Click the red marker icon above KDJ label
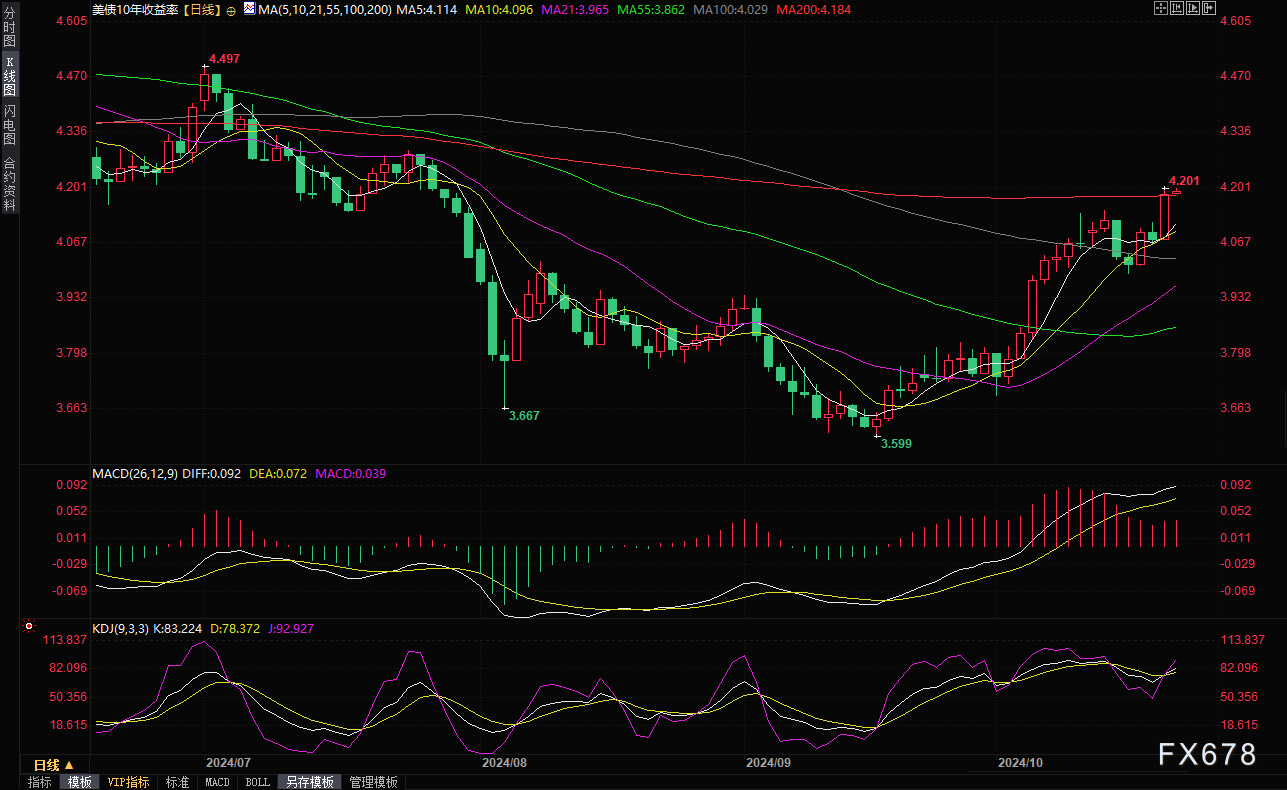Image resolution: width=1287 pixels, height=790 pixels. click(29, 625)
